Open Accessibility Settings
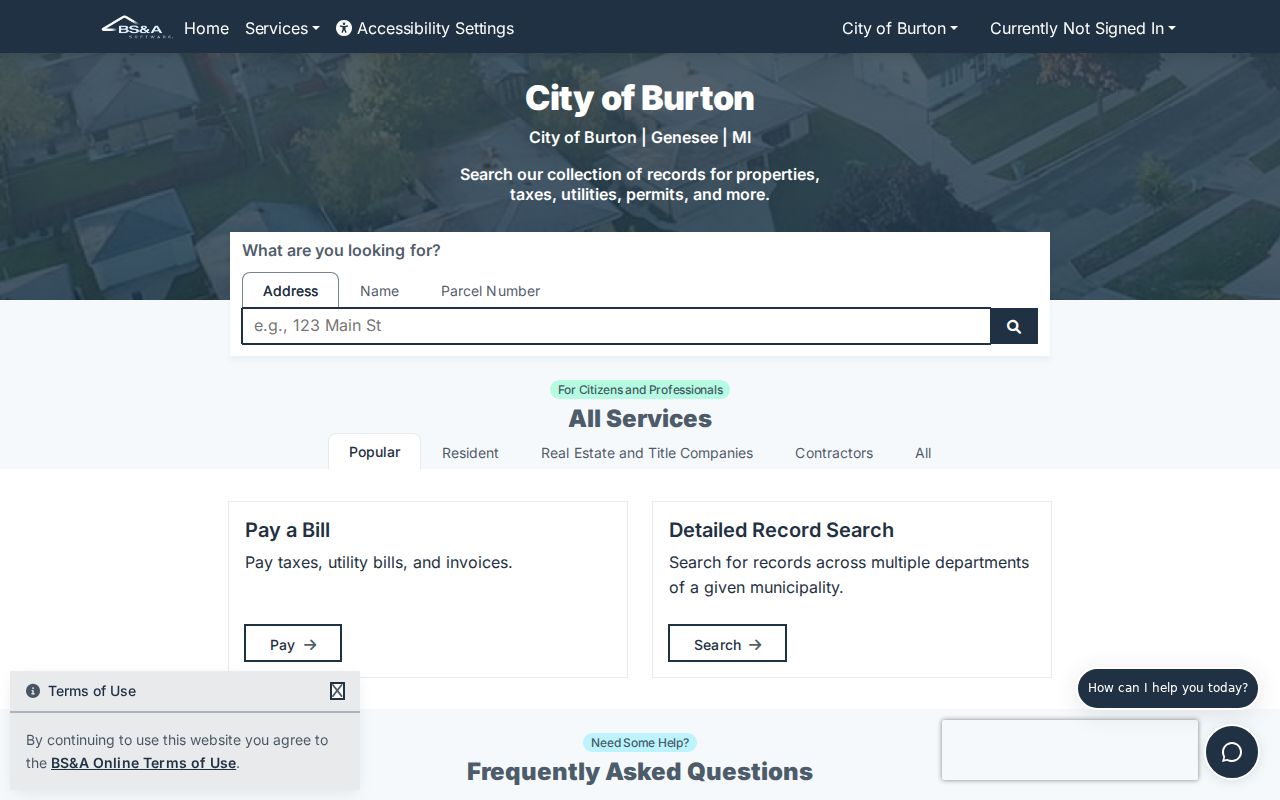Viewport: 1280px width, 800px height. point(425,28)
